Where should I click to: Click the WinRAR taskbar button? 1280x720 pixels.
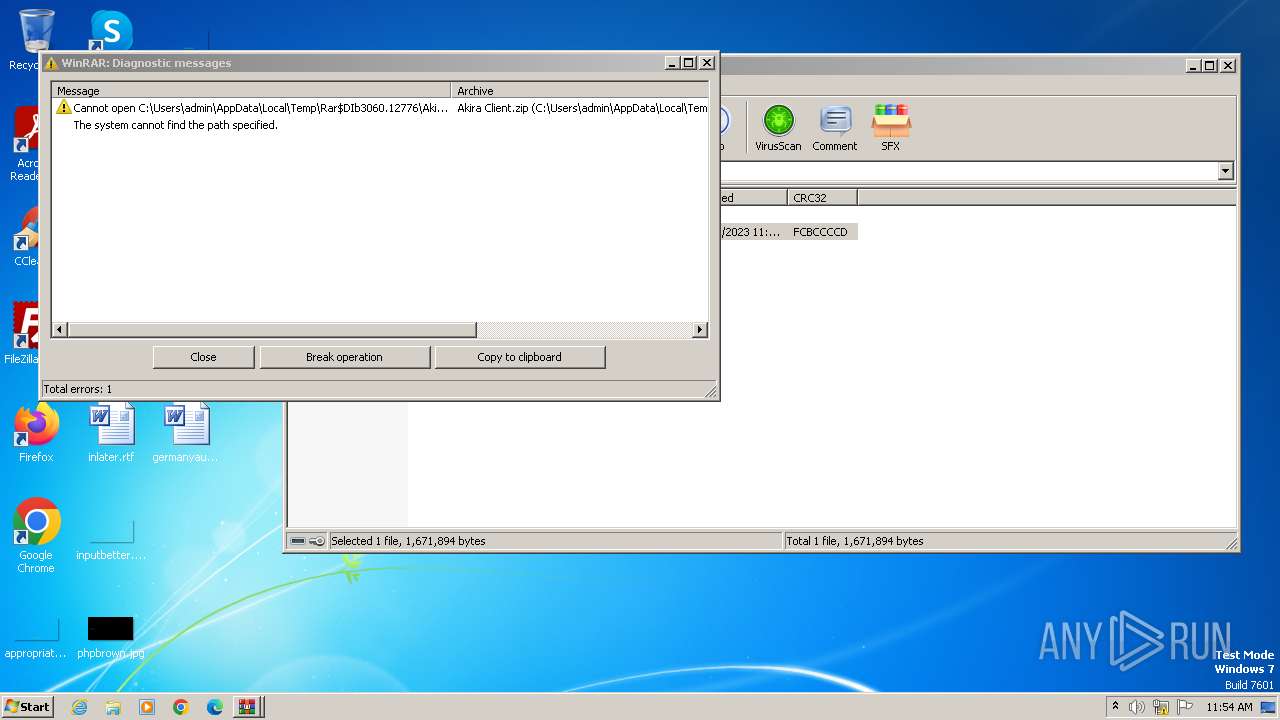pos(247,707)
